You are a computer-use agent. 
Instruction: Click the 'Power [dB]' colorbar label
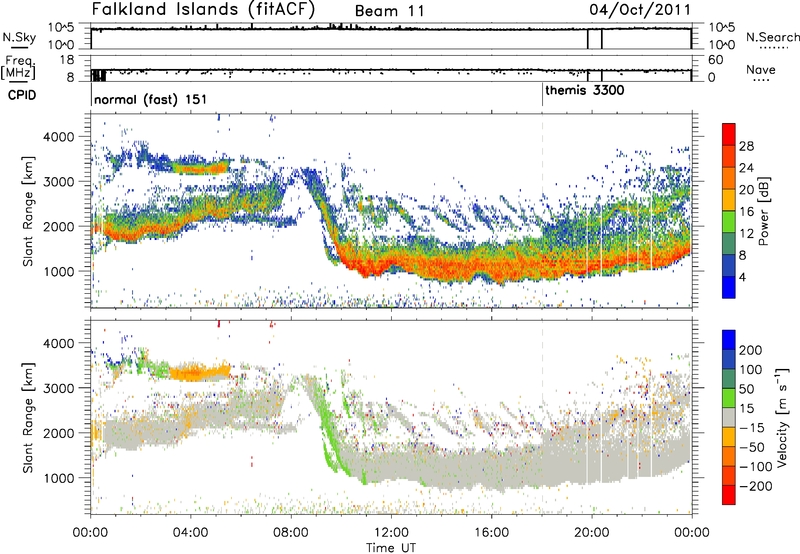pyautogui.click(x=763, y=211)
